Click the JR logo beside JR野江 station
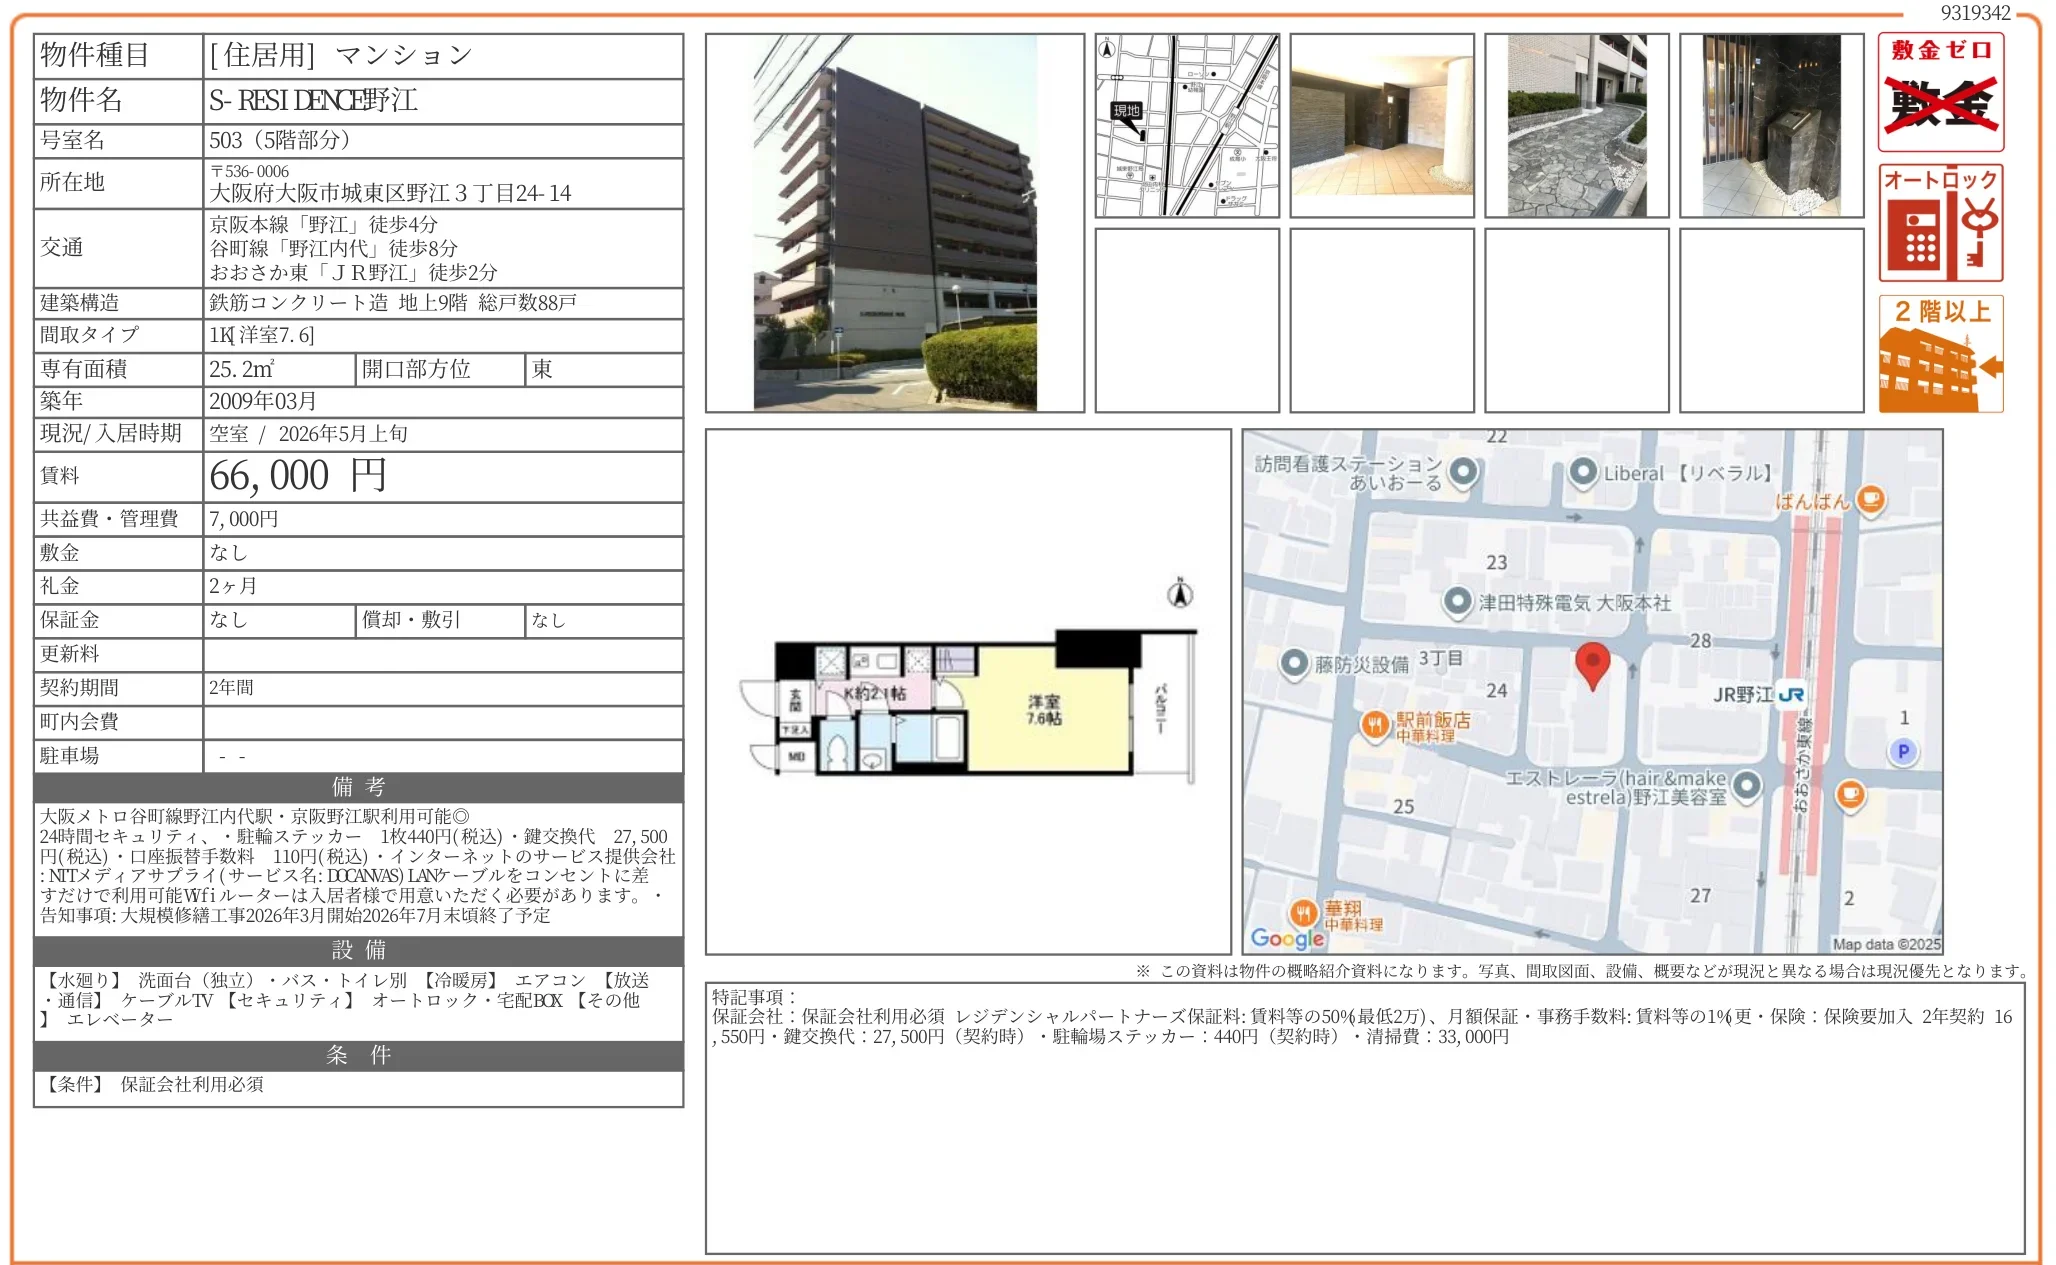 (x=1792, y=692)
